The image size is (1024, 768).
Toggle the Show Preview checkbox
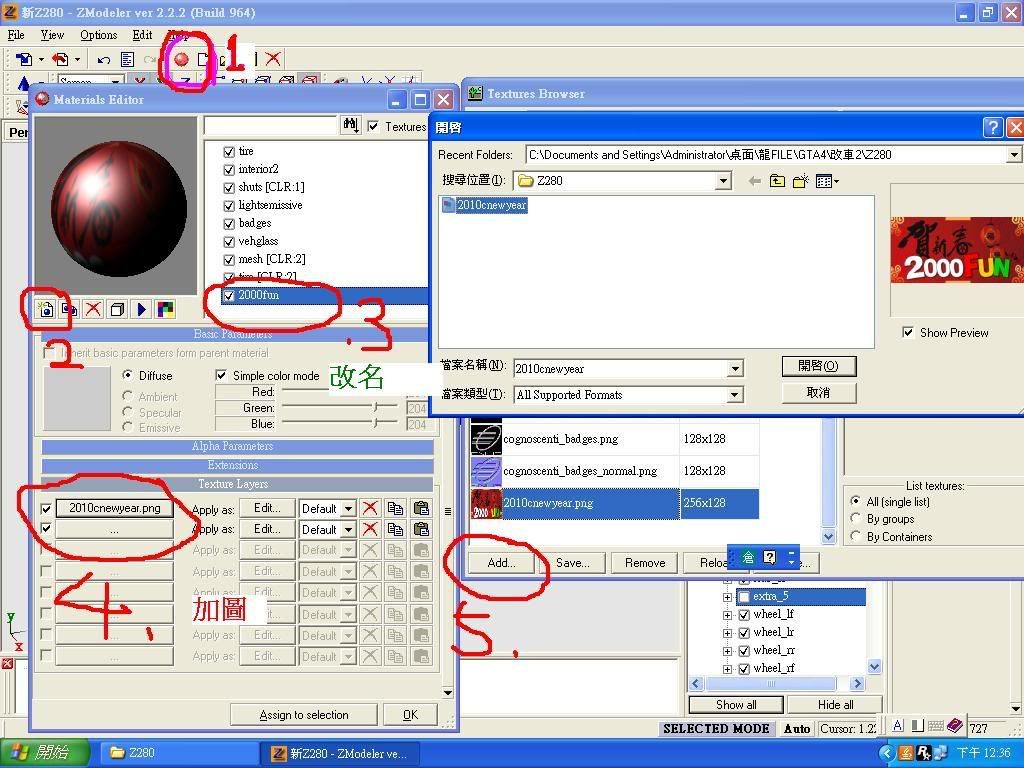908,332
